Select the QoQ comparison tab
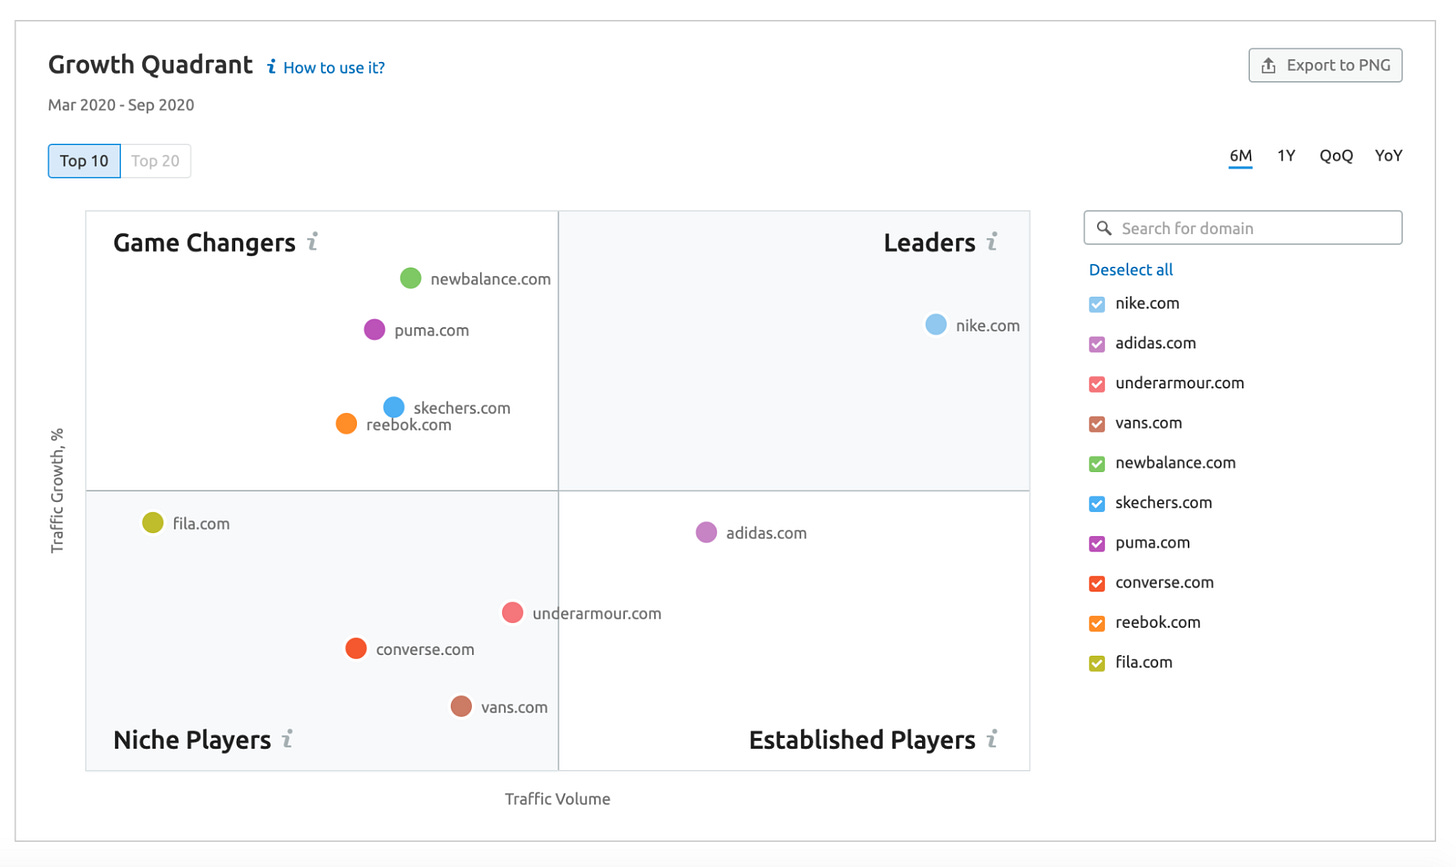The height and width of the screenshot is (867, 1456). click(x=1336, y=155)
